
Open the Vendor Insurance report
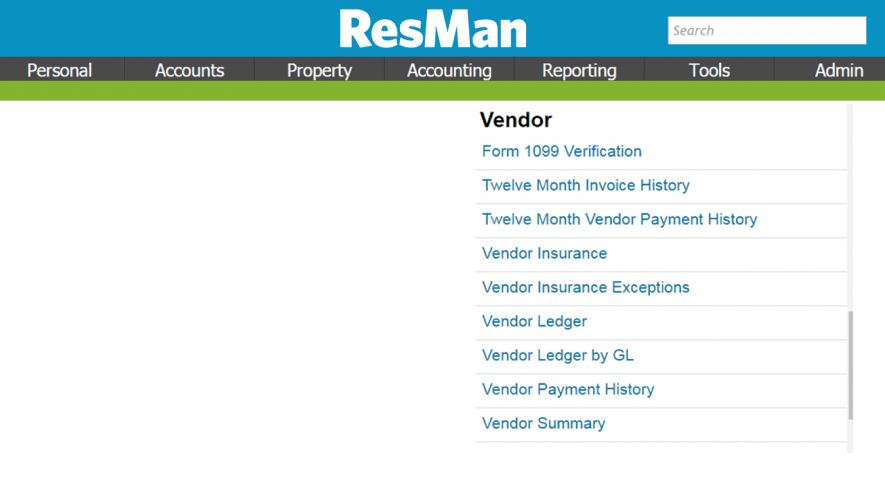(544, 253)
